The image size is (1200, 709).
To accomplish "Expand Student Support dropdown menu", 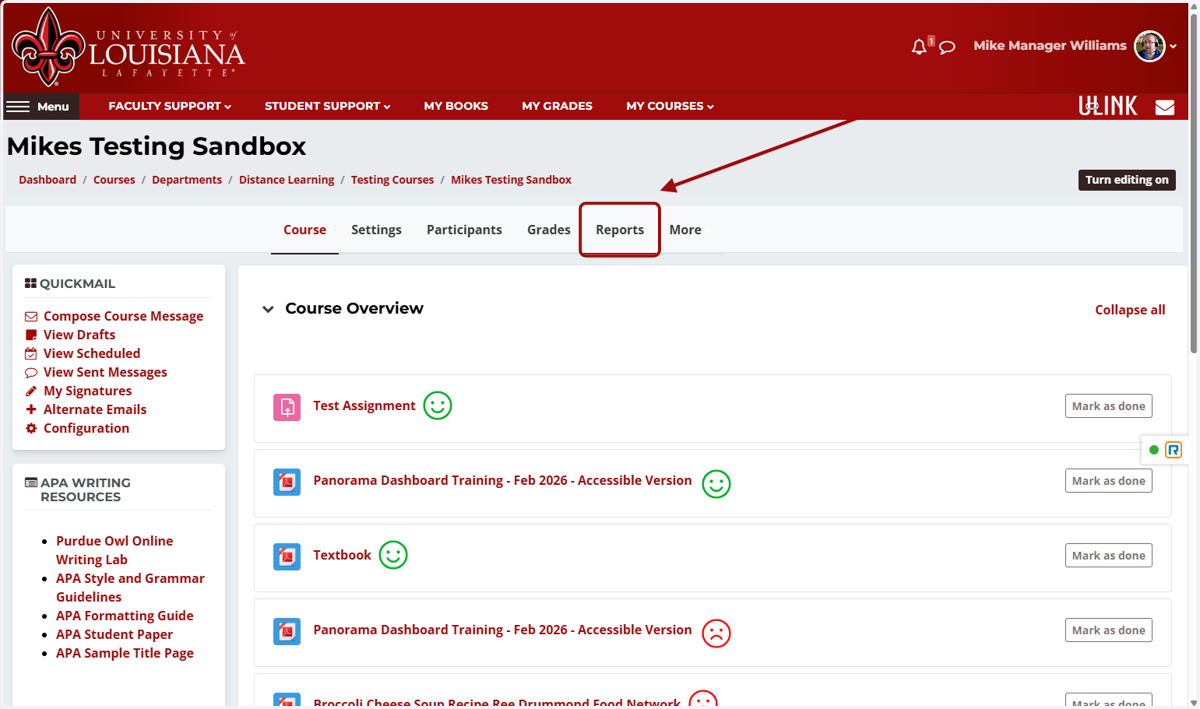I will tap(327, 106).
